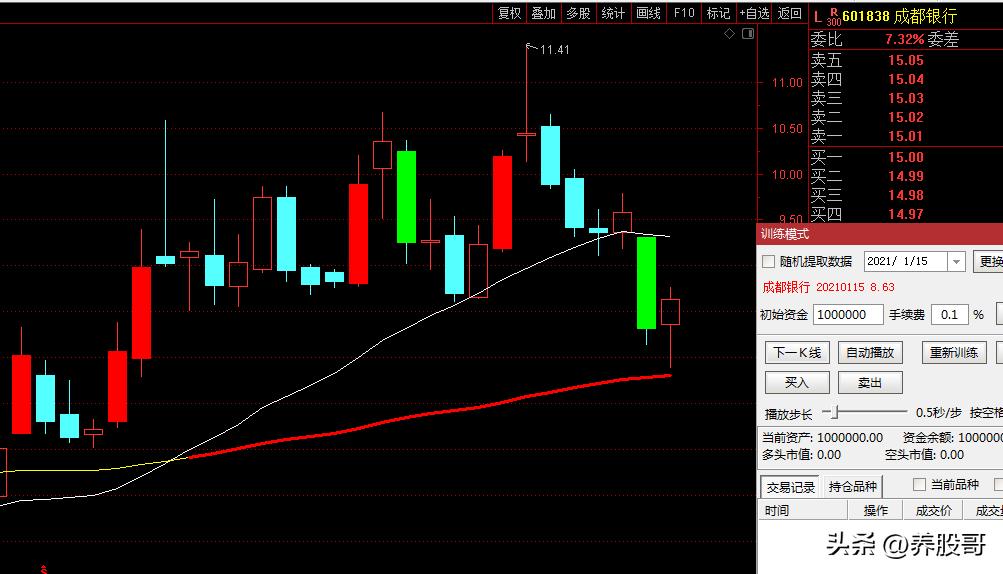Viewport: 1003px width, 574px height.
Task: Click 返回 to go back
Action: point(790,13)
